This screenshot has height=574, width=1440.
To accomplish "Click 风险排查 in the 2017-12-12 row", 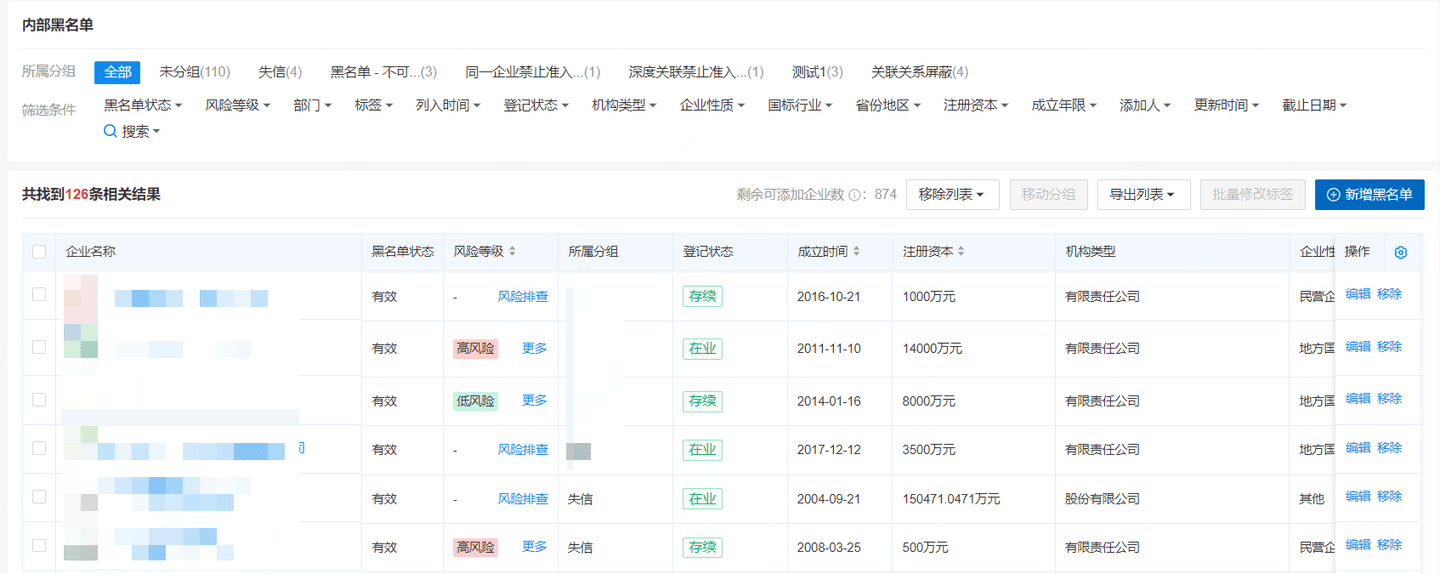I will [x=523, y=450].
